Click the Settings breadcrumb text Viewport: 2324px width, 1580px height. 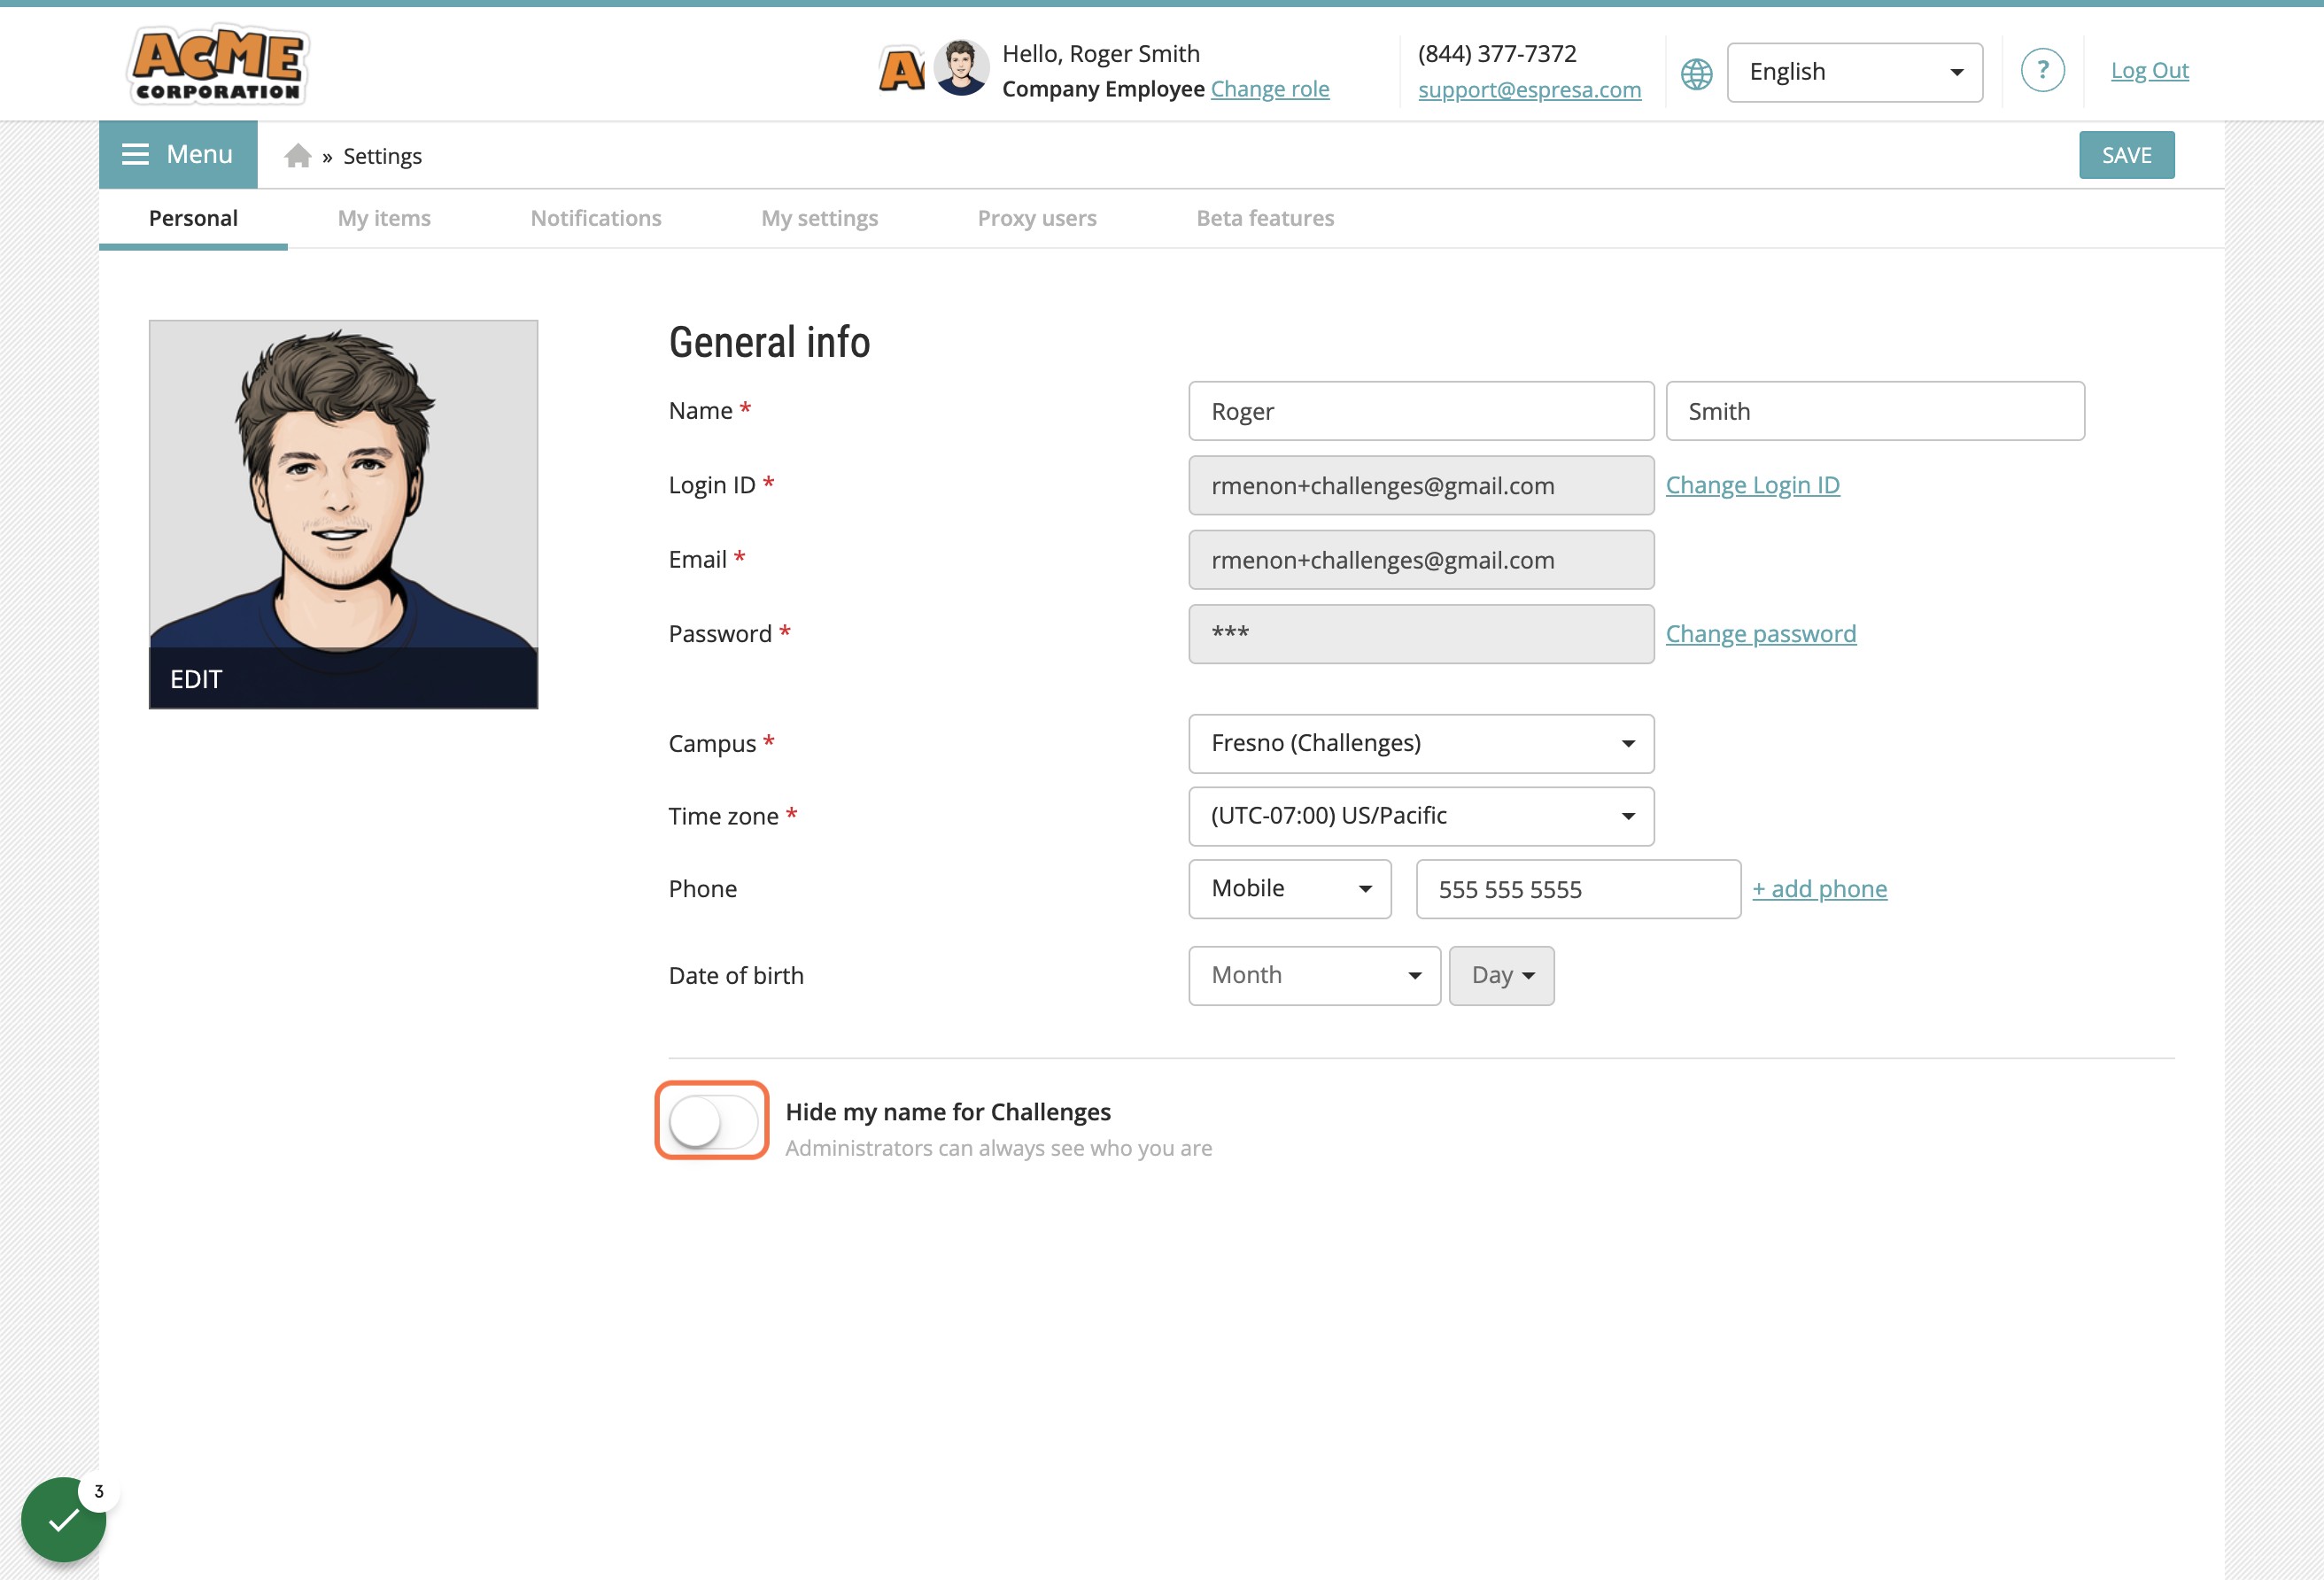click(x=382, y=156)
